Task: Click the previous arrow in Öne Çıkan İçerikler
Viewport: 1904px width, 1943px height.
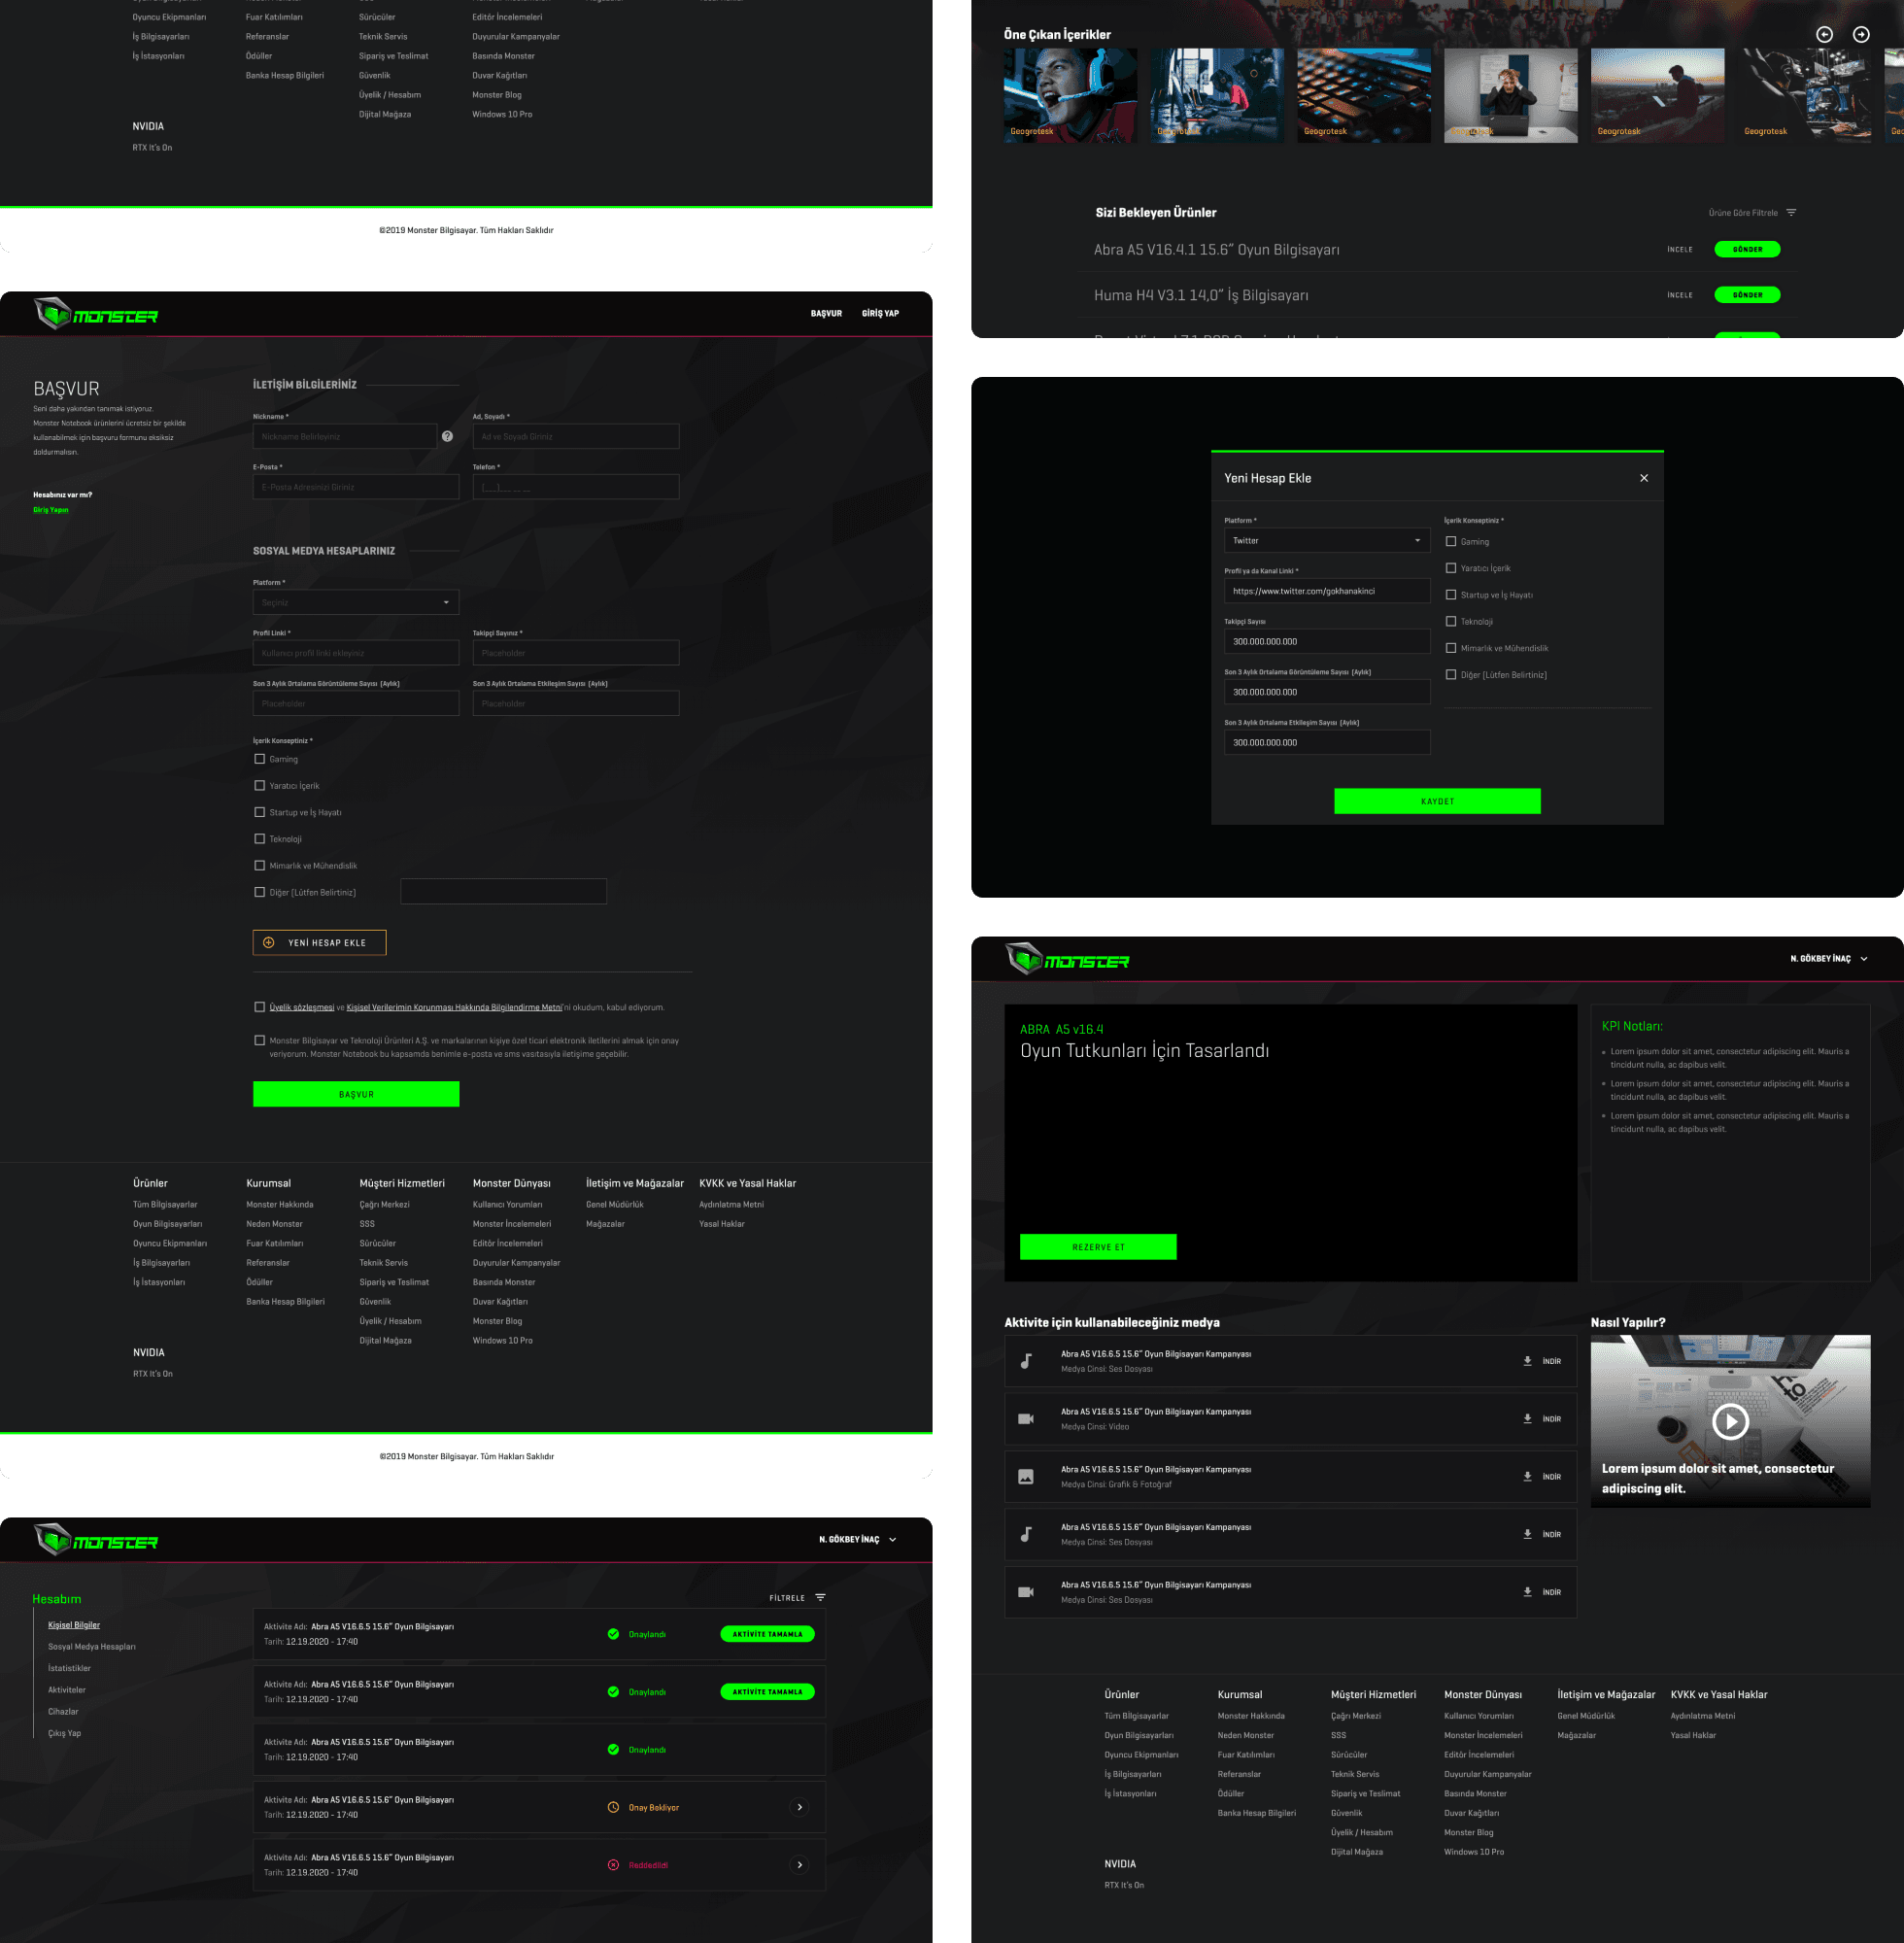Action: pos(1824,34)
